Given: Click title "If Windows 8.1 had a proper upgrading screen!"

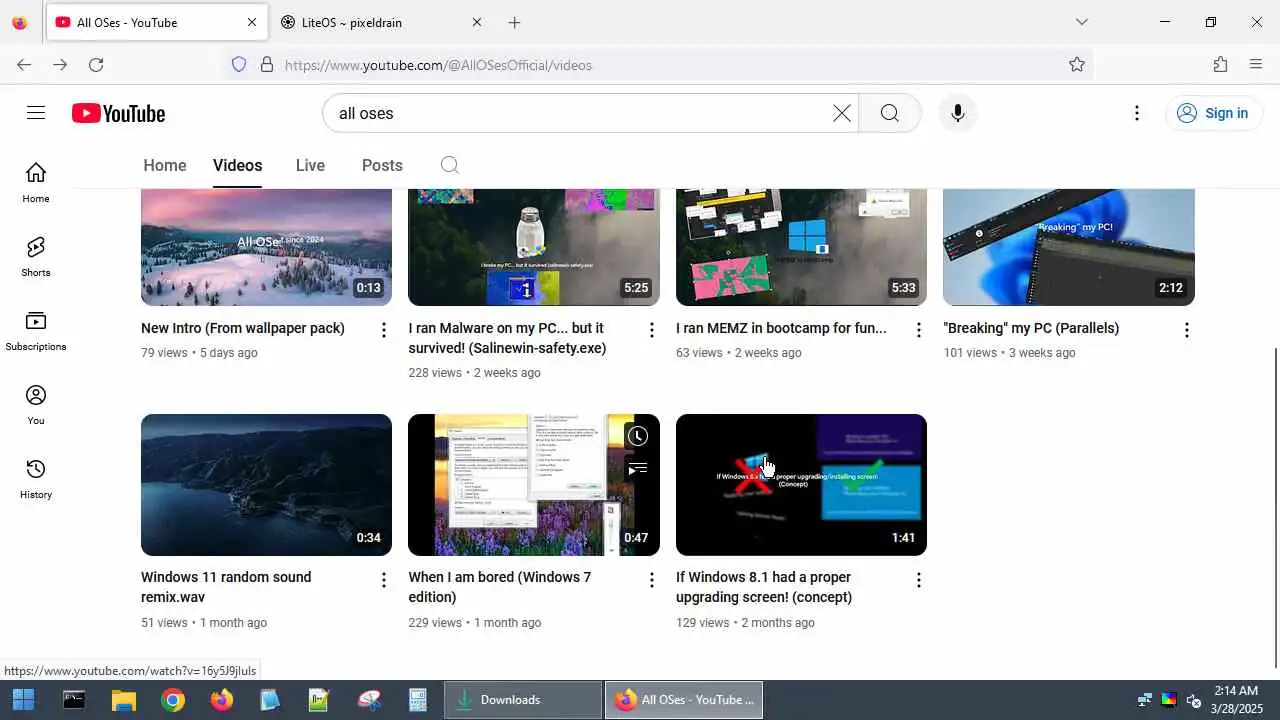Looking at the screenshot, I should [764, 587].
